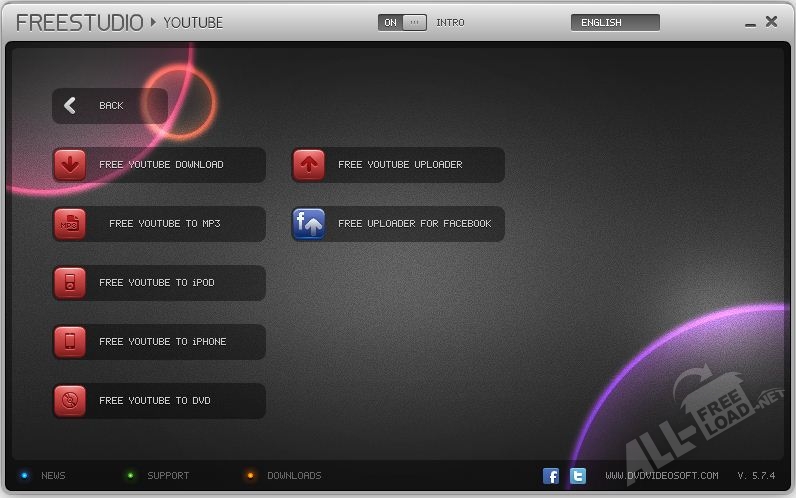The image size is (796, 498).
Task: Open the Support section in footer
Action: tap(167, 476)
